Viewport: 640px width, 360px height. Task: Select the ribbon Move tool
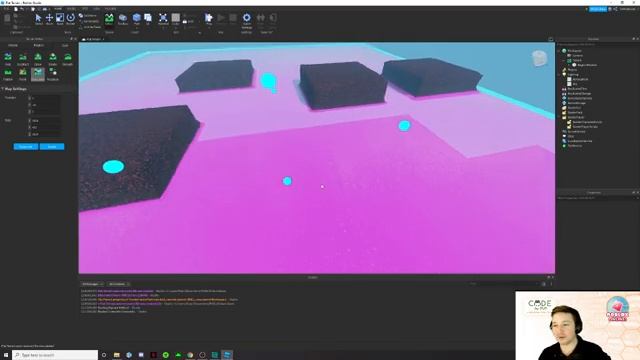click(49, 19)
